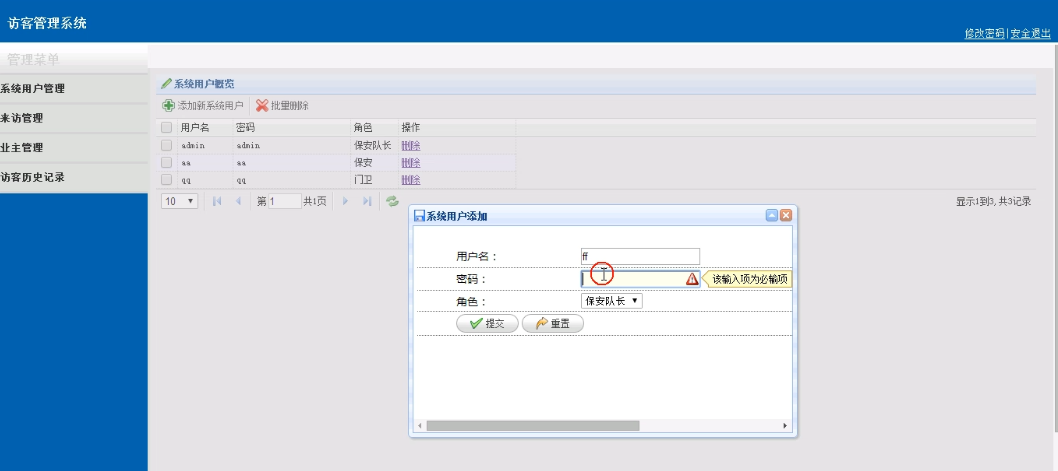Screen dimensions: 1058x471
Task: Click 安全退出 link in header
Action: [1030, 34]
